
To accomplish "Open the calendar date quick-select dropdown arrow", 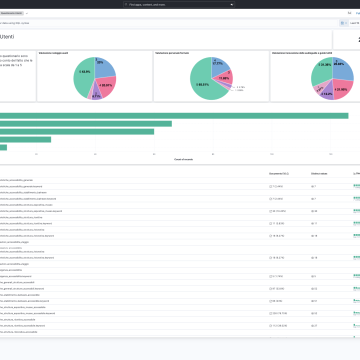I will click(346, 23).
